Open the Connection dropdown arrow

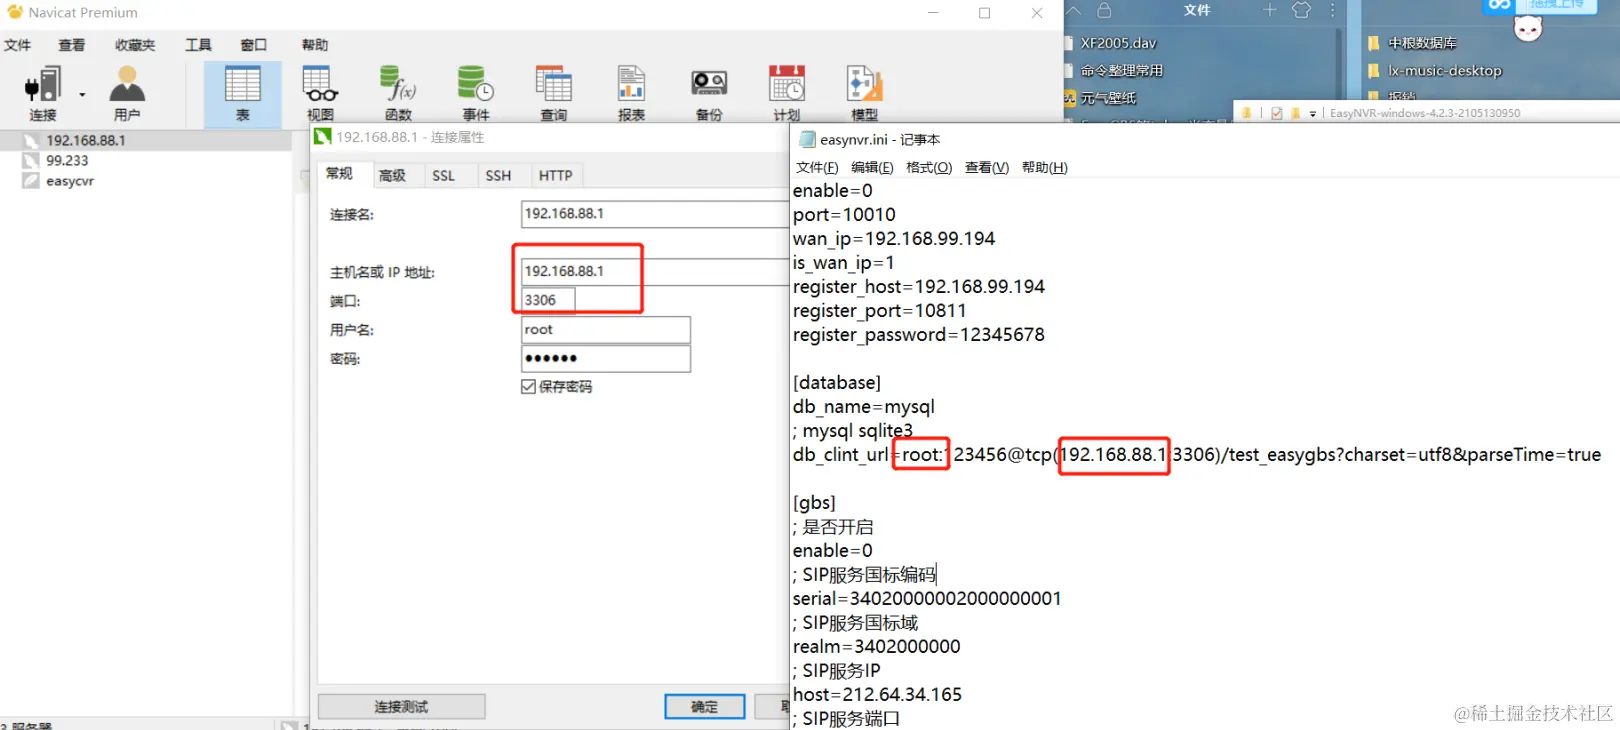point(82,96)
